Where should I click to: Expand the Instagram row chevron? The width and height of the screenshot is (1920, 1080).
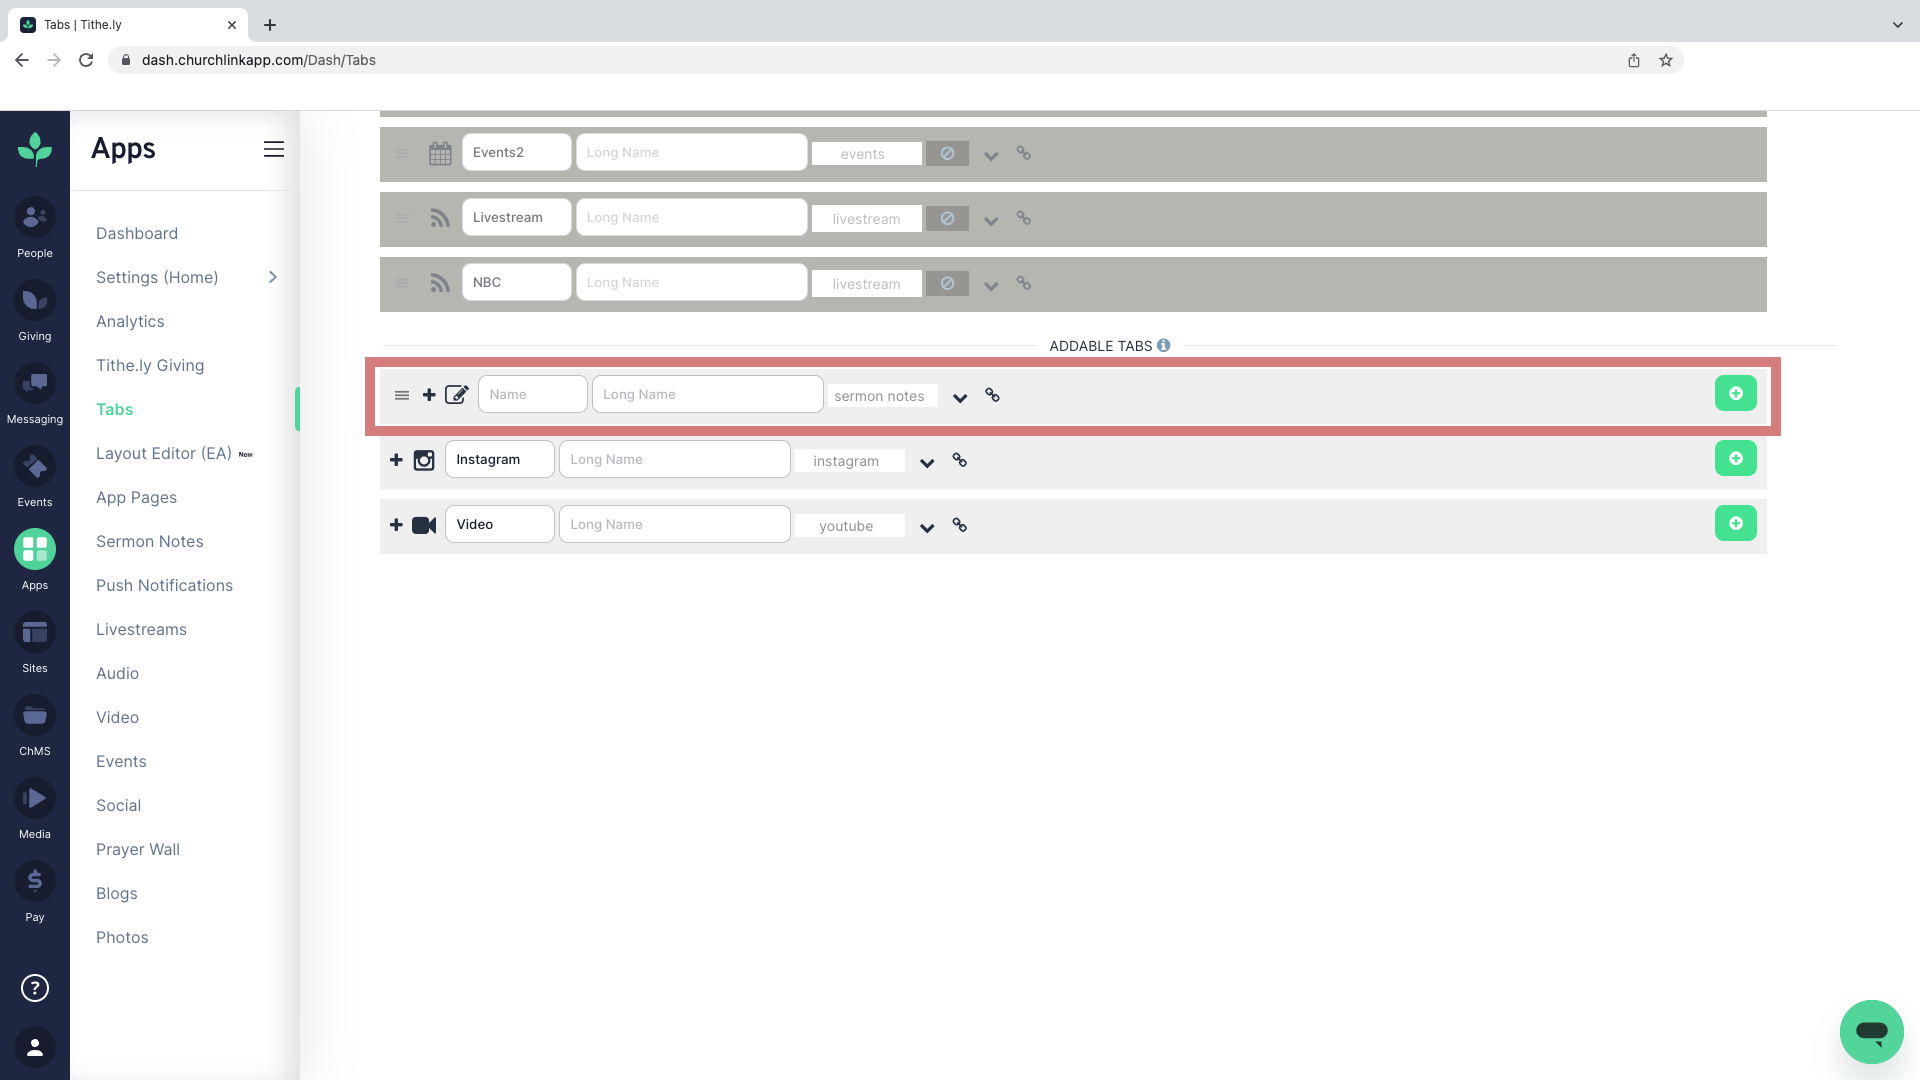click(927, 463)
